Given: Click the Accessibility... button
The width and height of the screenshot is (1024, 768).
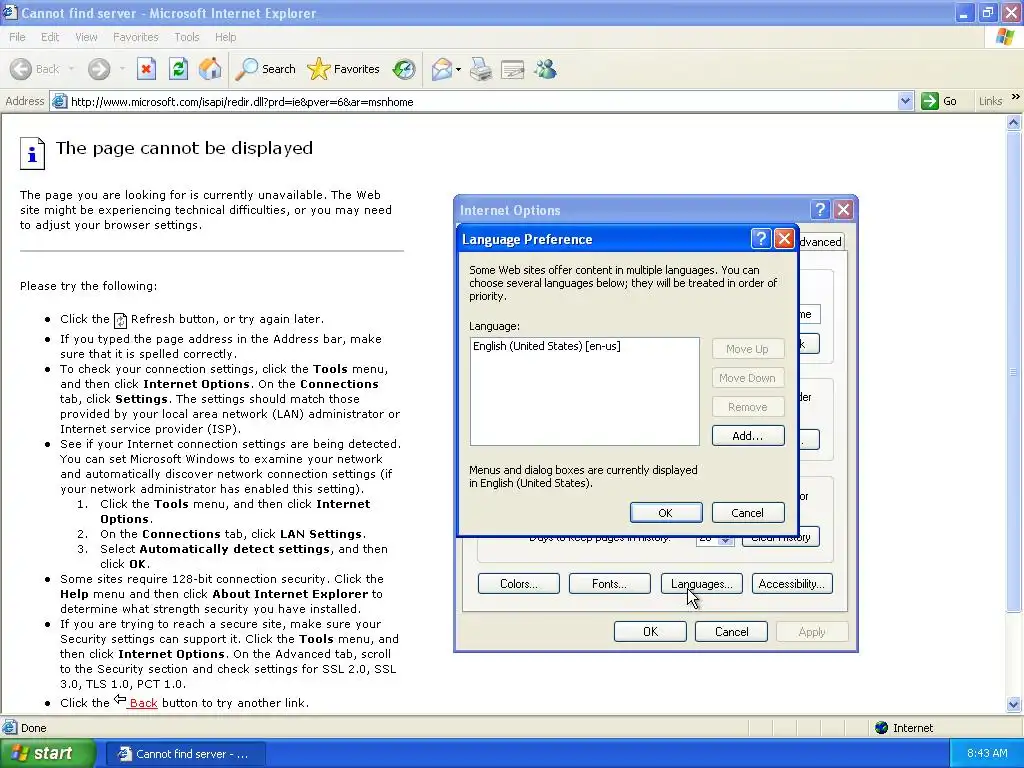Looking at the screenshot, I should (x=792, y=584).
